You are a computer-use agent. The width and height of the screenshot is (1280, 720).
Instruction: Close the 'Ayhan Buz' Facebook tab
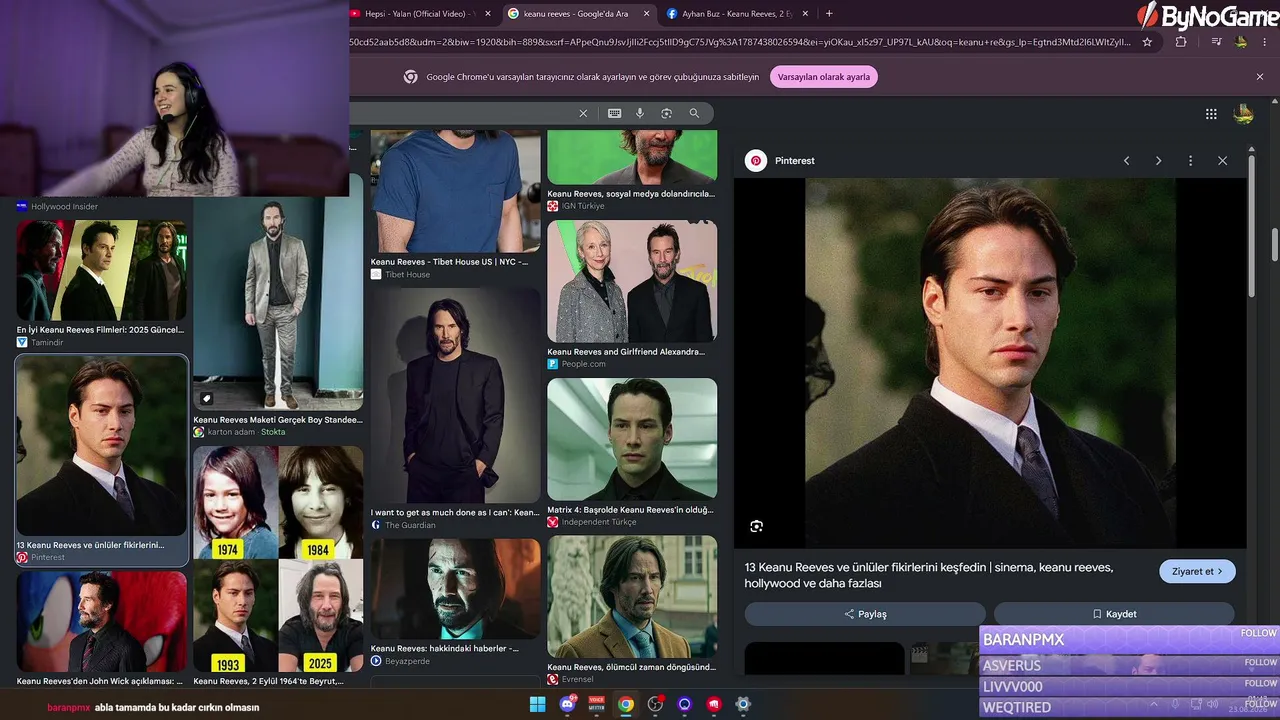(805, 14)
